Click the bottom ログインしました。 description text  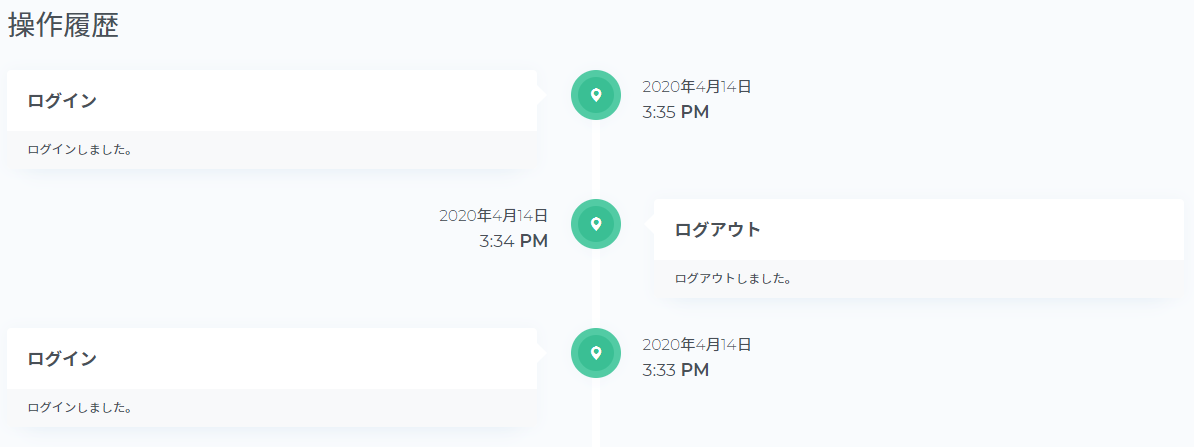(80, 408)
